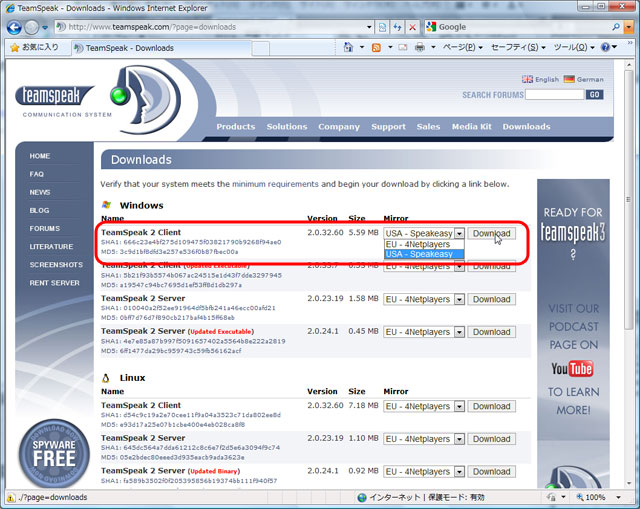Click the Home icon in command bar
Image resolution: width=640 pixels, height=509 pixels.
(x=348, y=47)
